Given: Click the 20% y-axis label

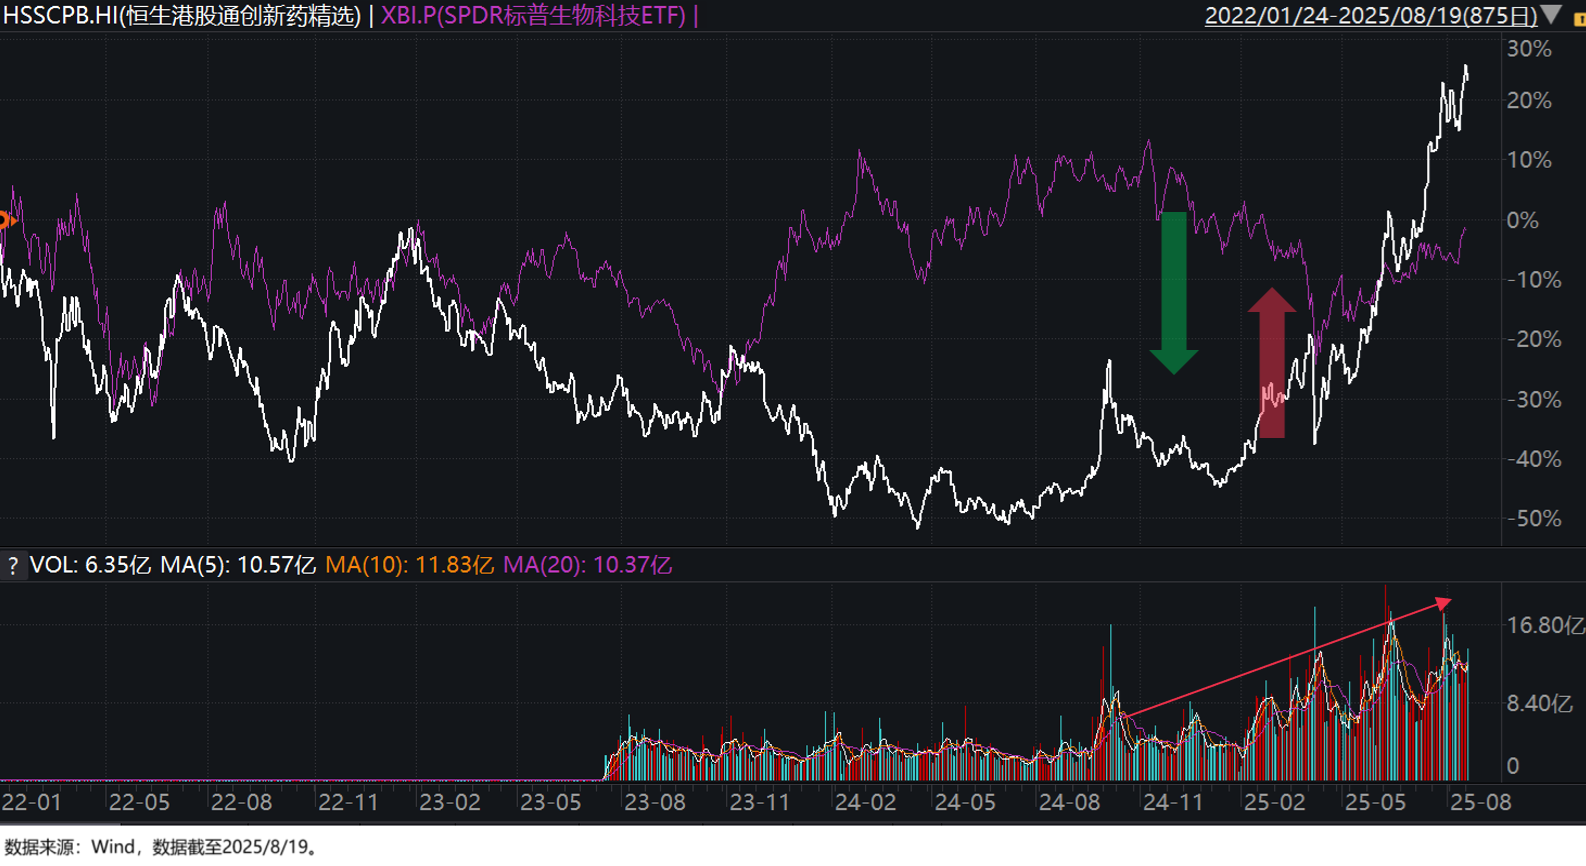Looking at the screenshot, I should pos(1529,101).
